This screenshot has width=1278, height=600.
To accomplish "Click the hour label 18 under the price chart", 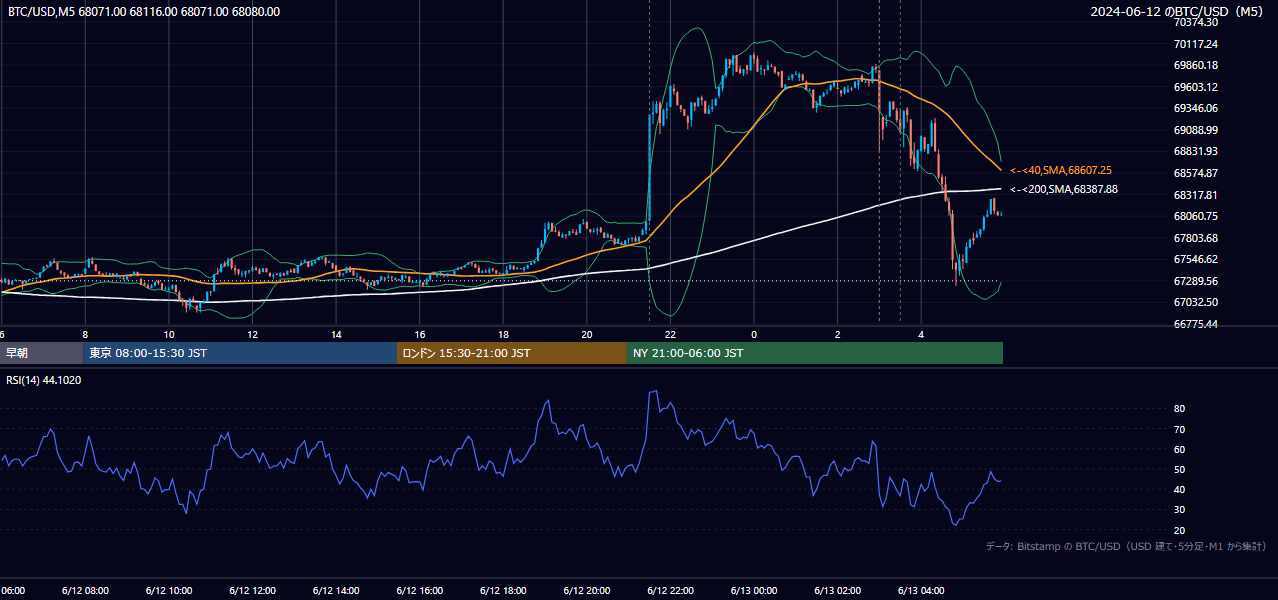I will [504, 334].
